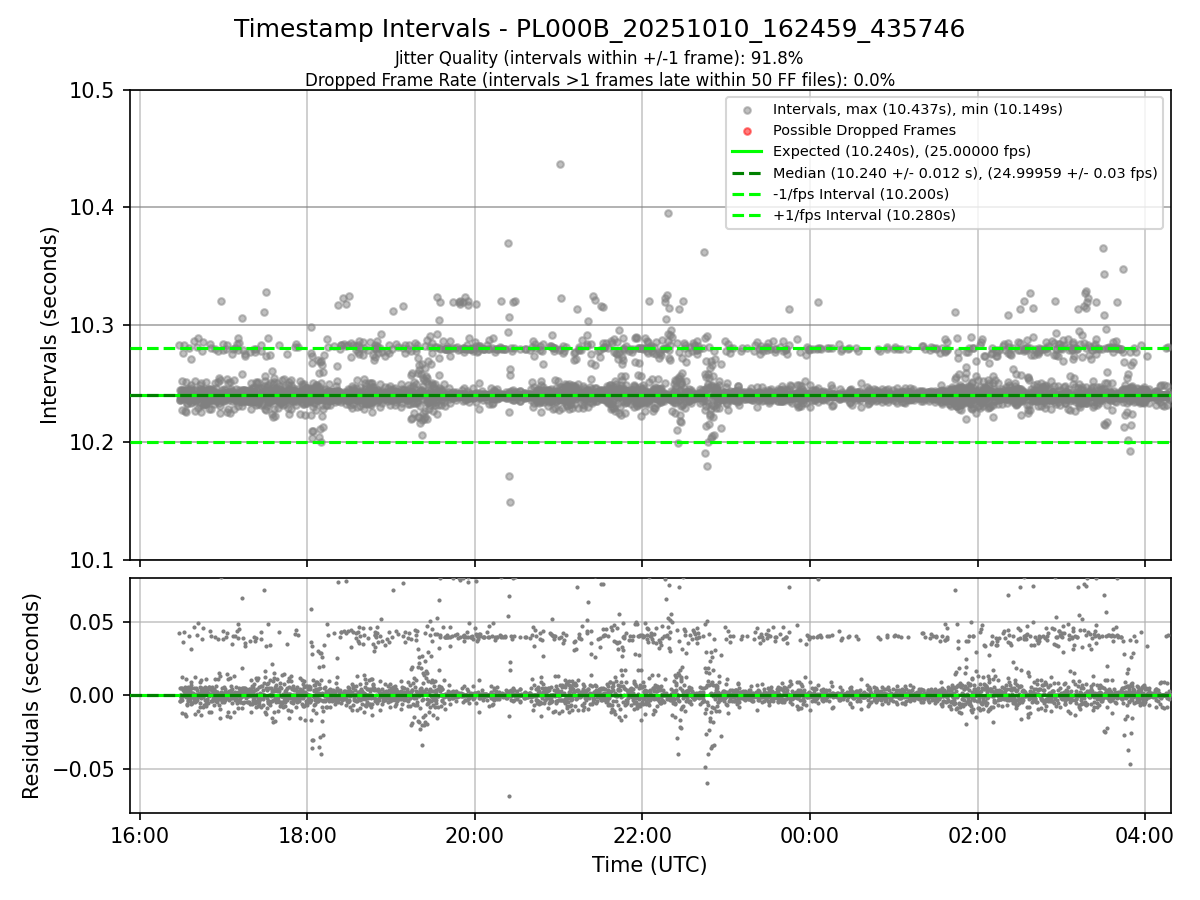Click the red dot marker beside 'Possible Dropped Frames'
Screen dimensions: 1200x900
(749, 130)
